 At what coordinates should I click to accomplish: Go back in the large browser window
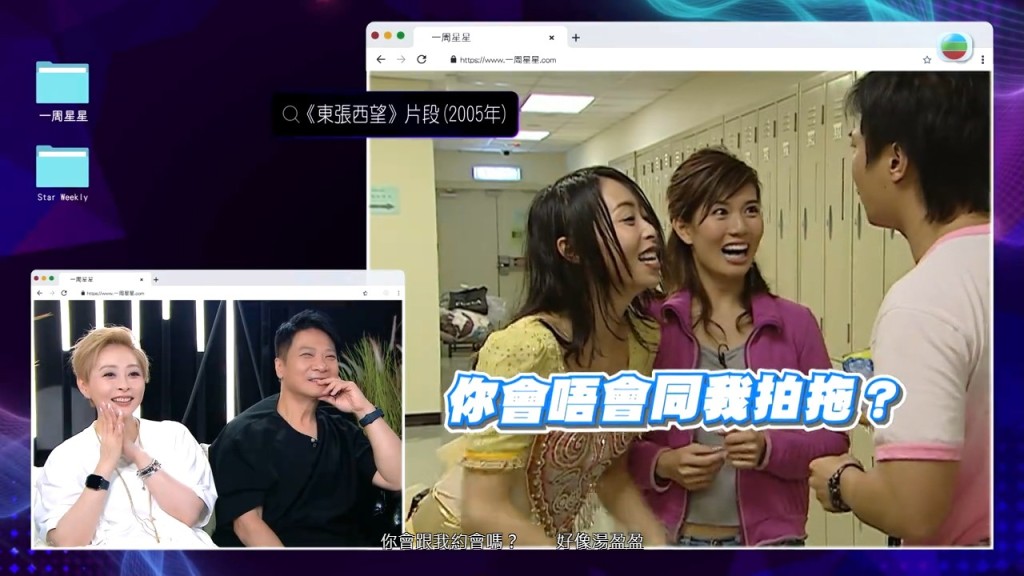click(x=381, y=59)
